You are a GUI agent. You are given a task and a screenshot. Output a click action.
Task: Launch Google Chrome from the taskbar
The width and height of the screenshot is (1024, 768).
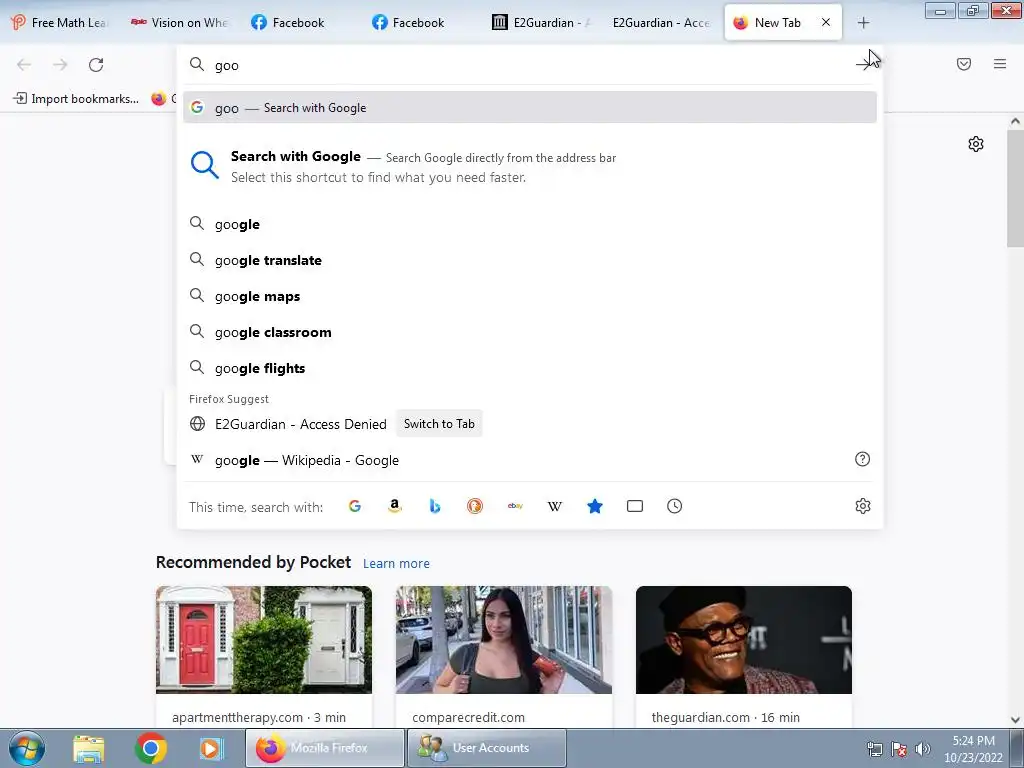(x=150, y=748)
